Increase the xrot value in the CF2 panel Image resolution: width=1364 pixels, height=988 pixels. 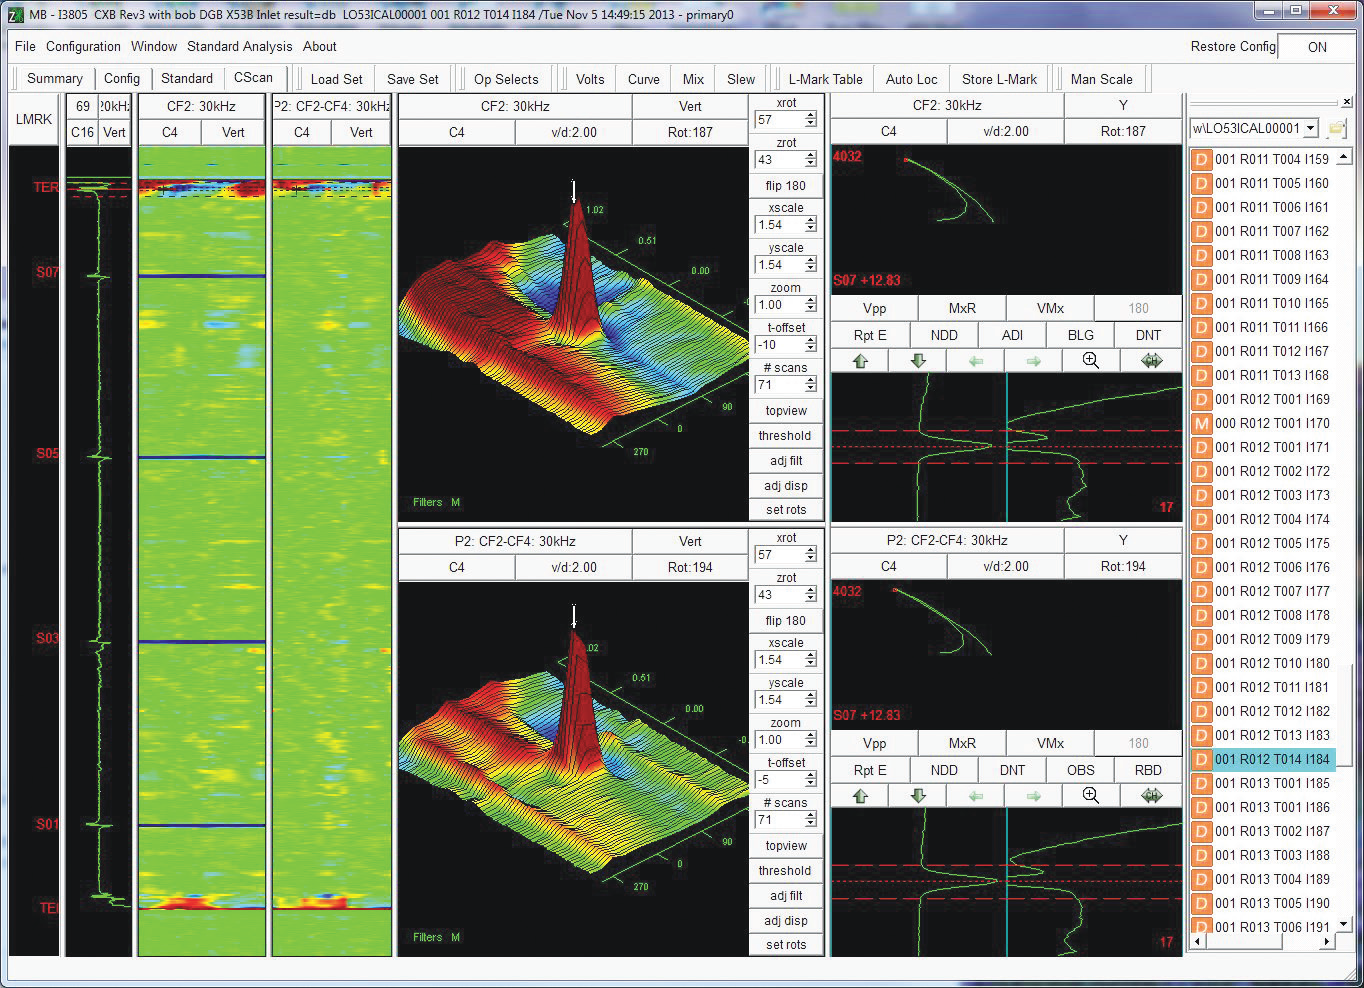810,115
